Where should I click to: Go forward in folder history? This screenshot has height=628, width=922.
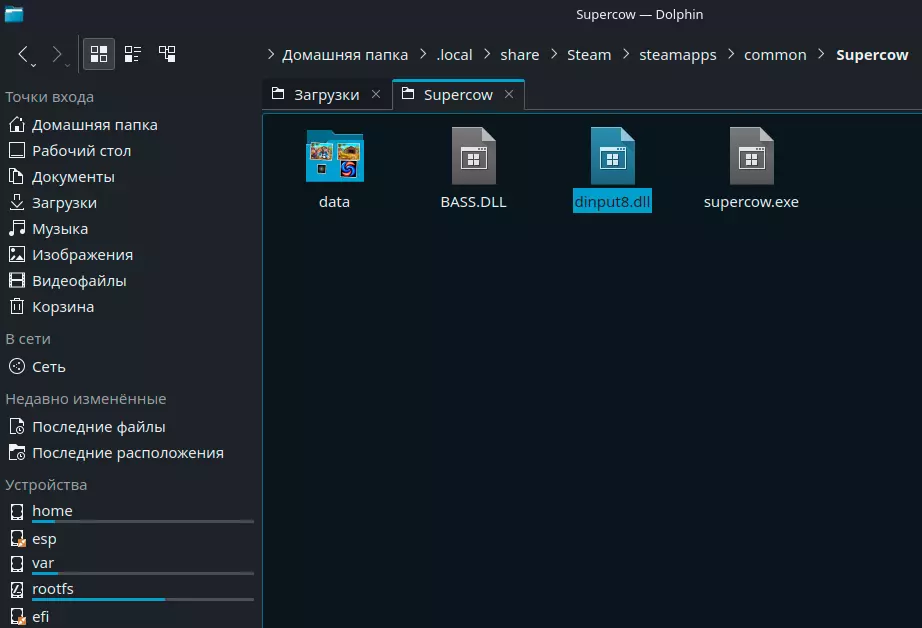point(57,54)
